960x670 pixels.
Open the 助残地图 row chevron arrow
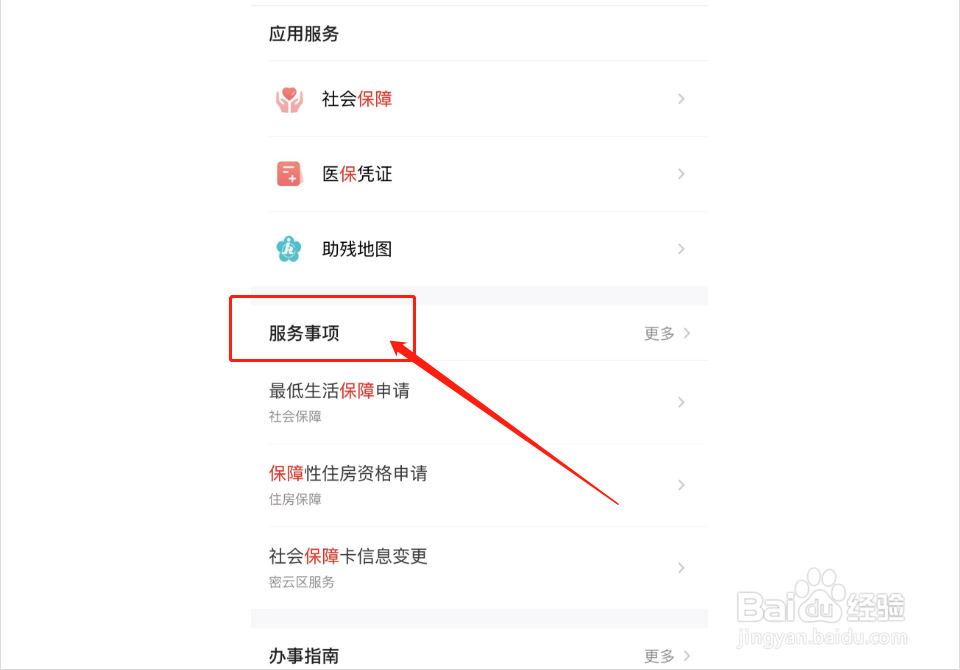tap(681, 249)
